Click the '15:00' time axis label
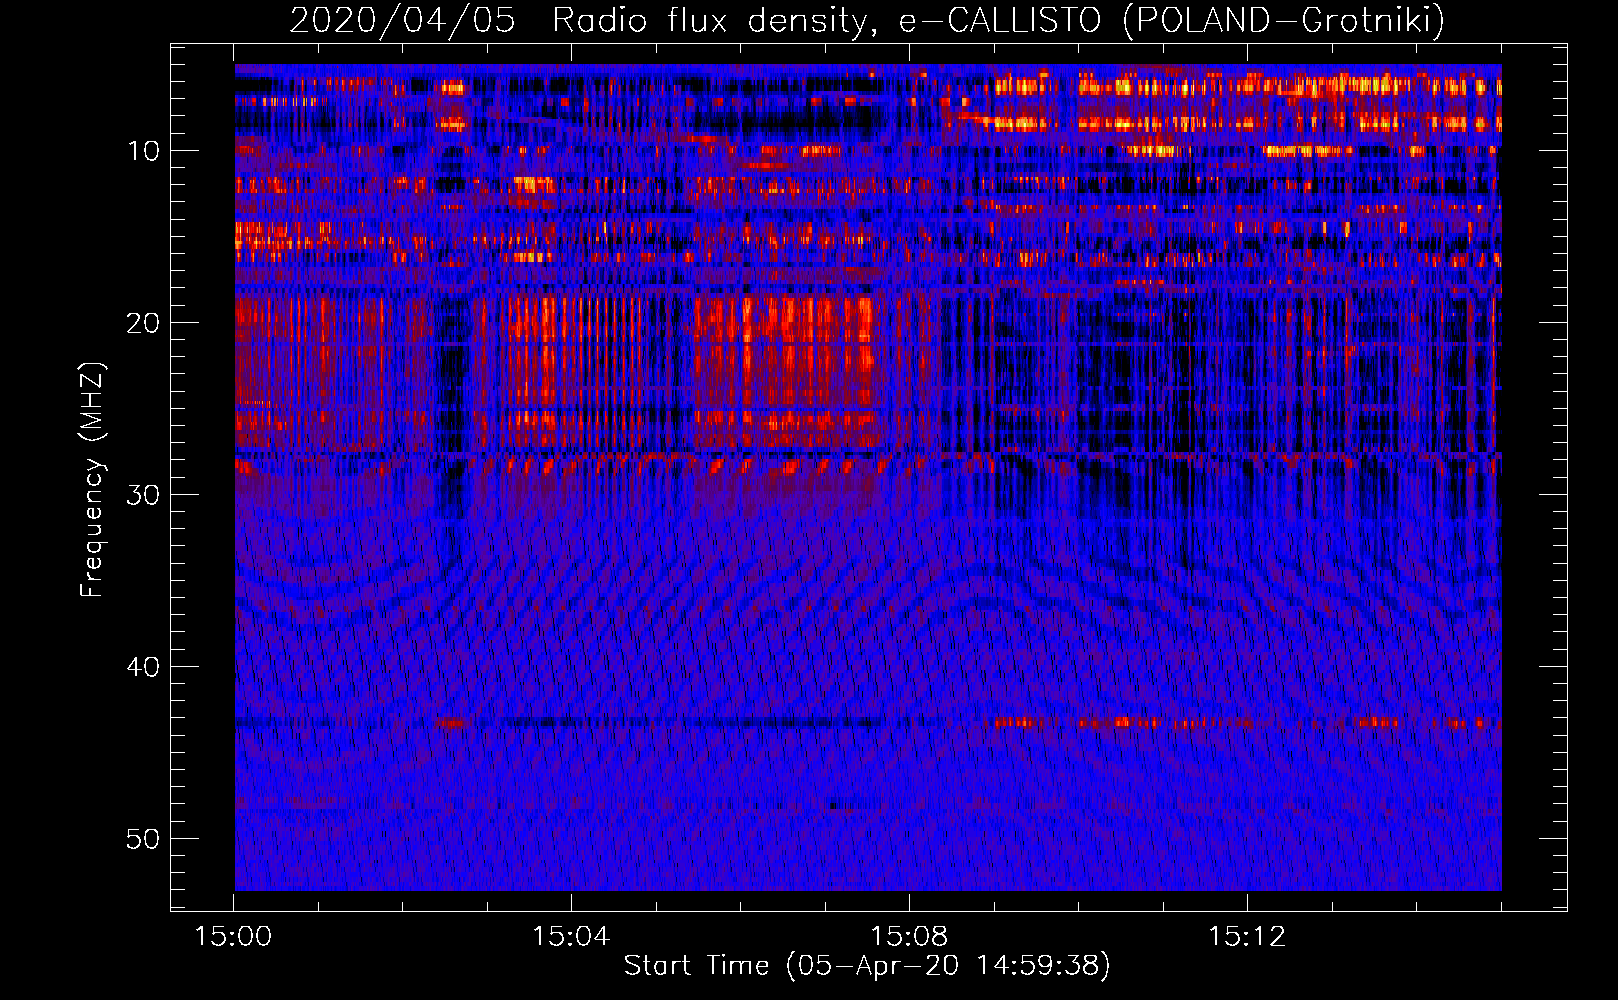1618x1000 pixels. coord(233,937)
